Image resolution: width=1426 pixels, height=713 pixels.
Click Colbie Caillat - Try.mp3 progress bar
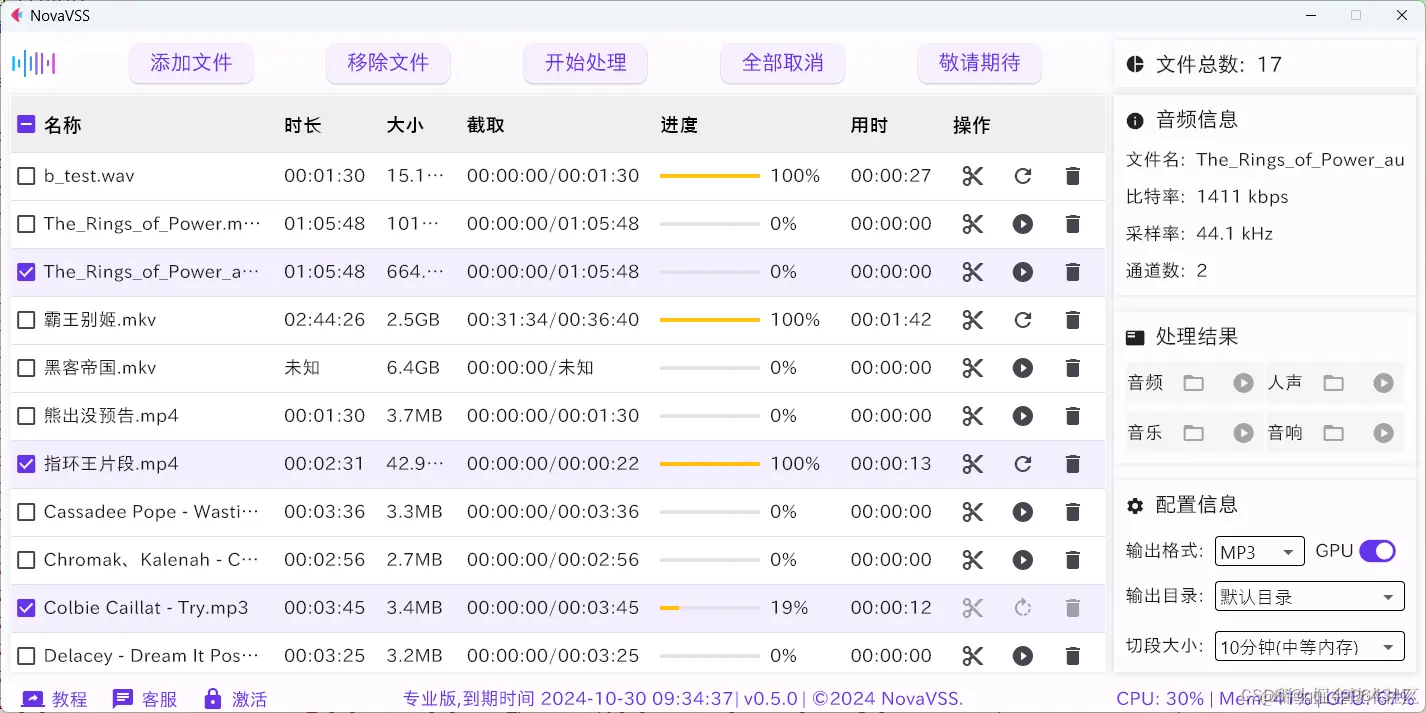tap(710, 608)
